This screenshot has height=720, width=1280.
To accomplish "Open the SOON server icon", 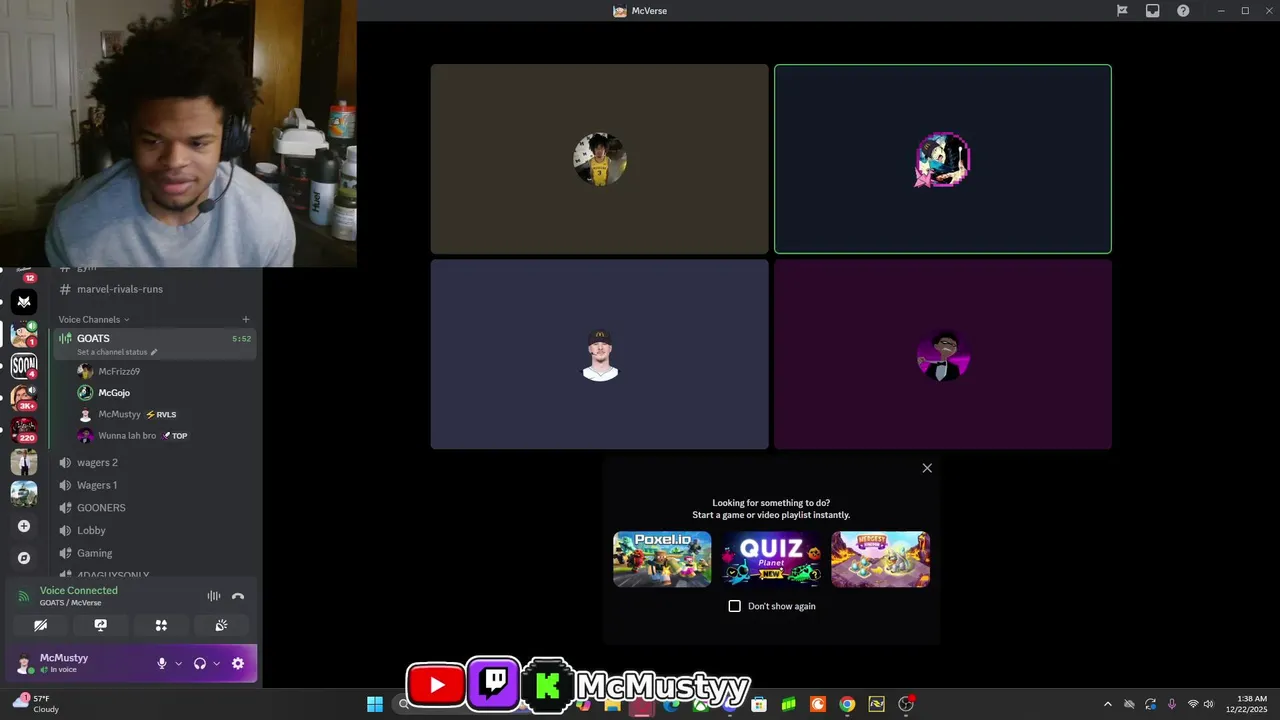I will pos(24,365).
